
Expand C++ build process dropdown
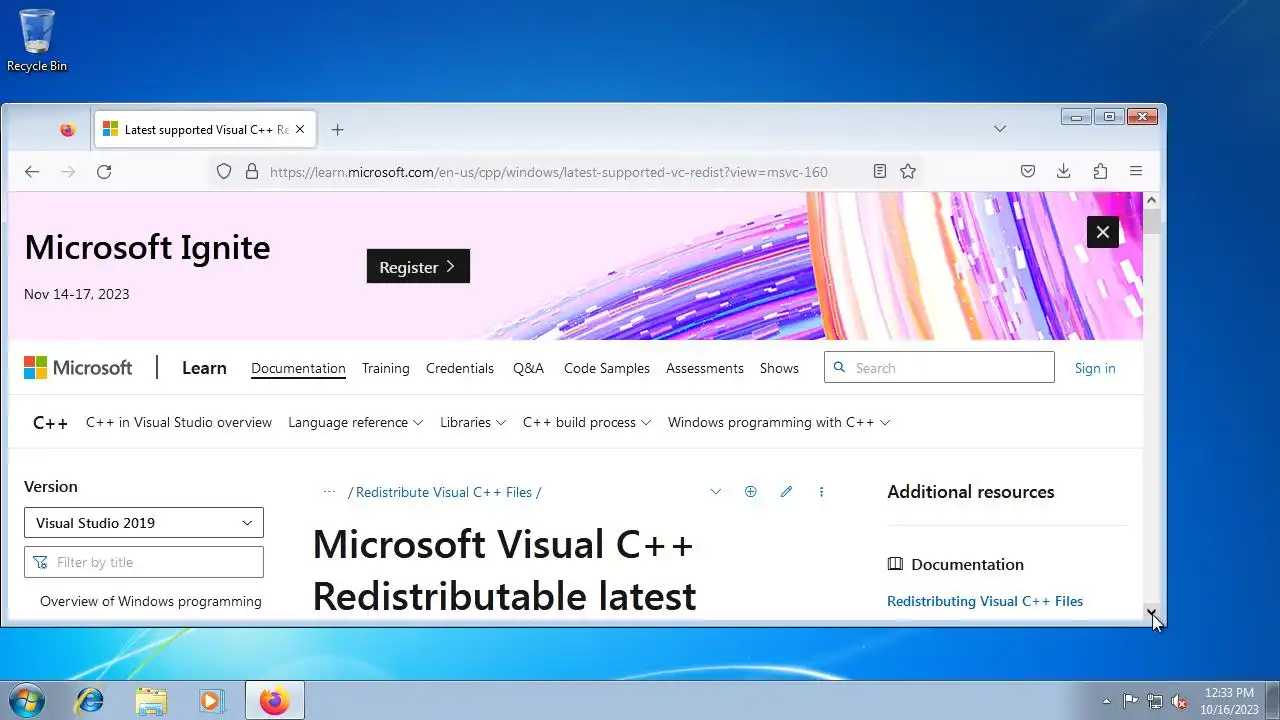click(x=587, y=422)
